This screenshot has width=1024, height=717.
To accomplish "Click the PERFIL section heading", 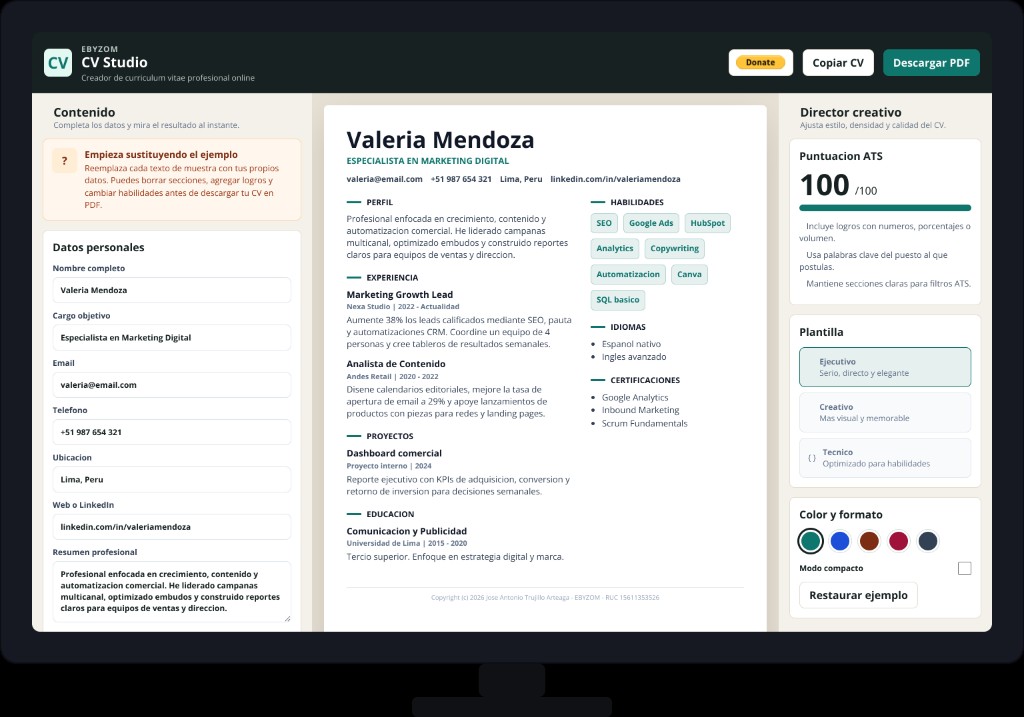I will tap(379, 202).
